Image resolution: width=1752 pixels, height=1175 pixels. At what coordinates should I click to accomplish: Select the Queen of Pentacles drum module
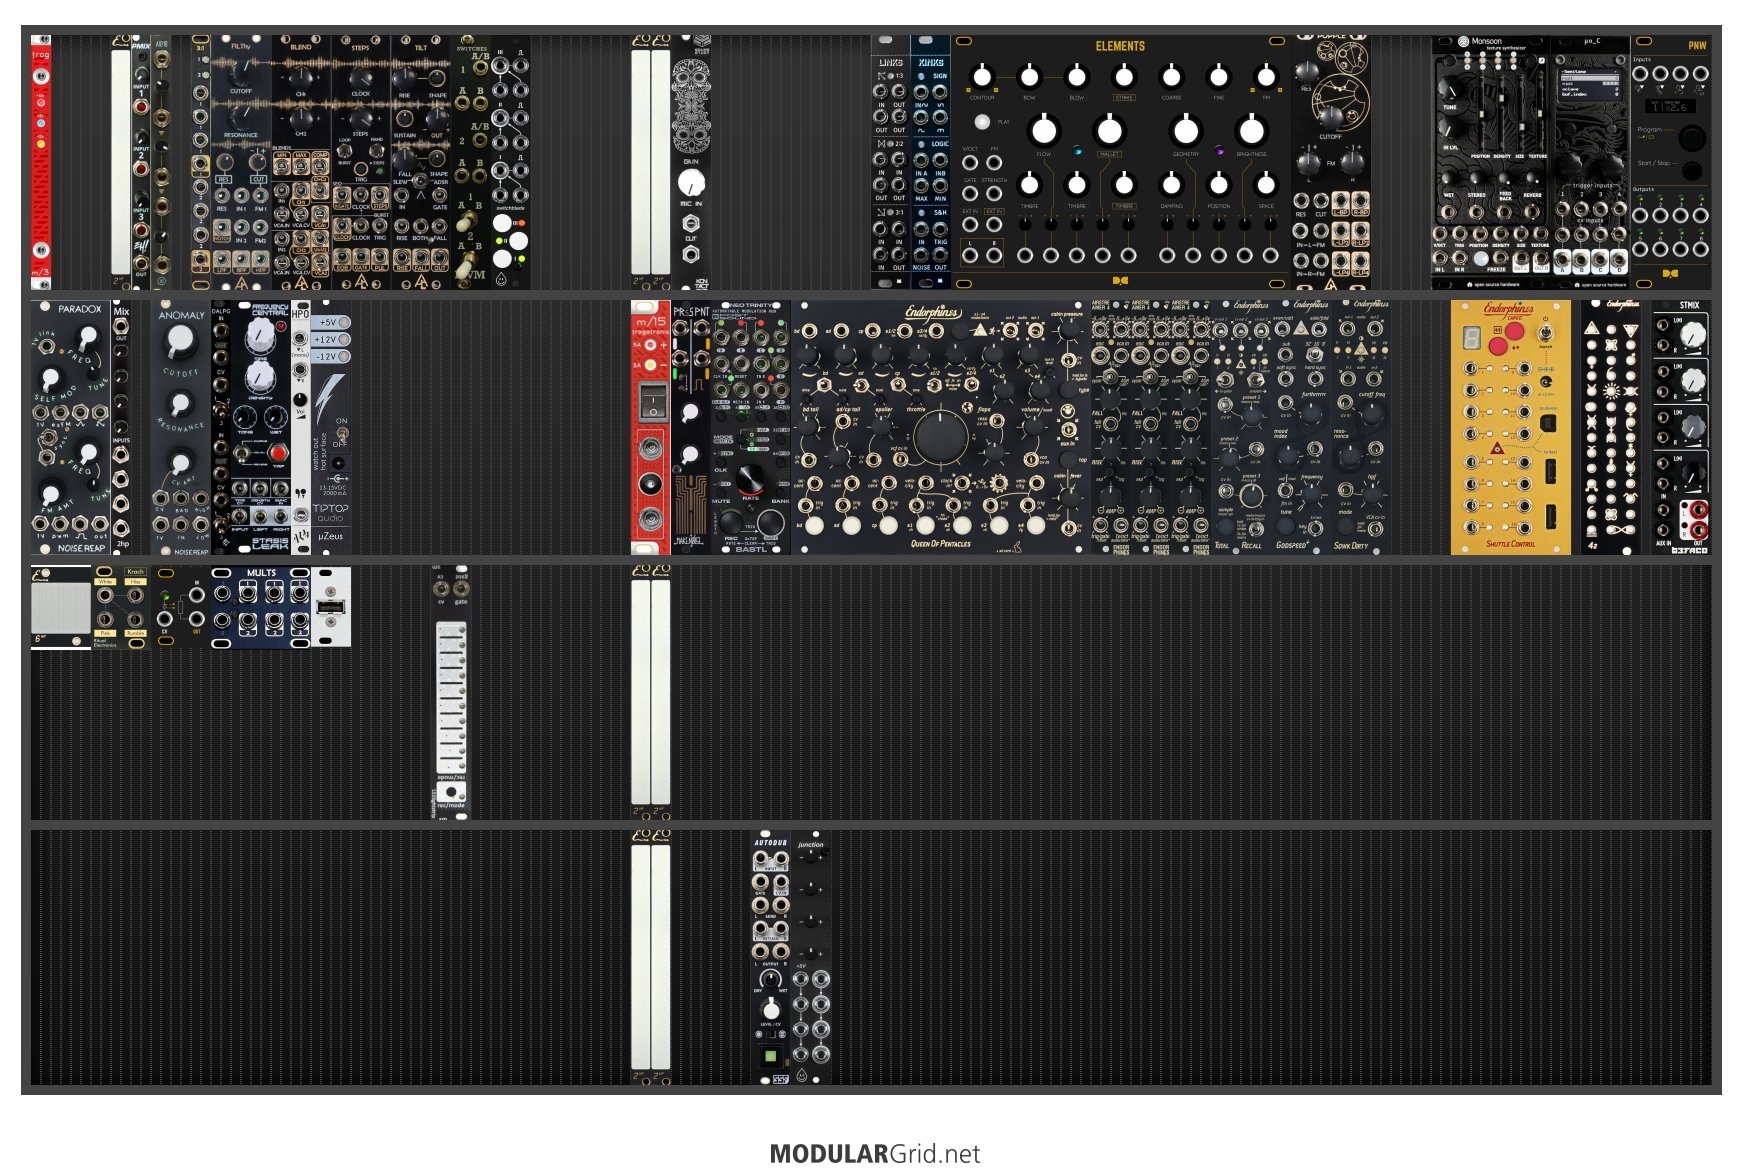940,427
